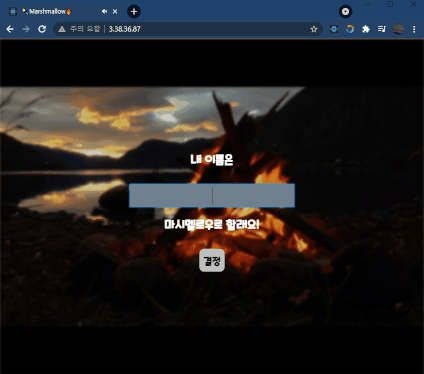The width and height of the screenshot is (424, 374).
Task: Minimize the browser window
Action: click(368, 4)
